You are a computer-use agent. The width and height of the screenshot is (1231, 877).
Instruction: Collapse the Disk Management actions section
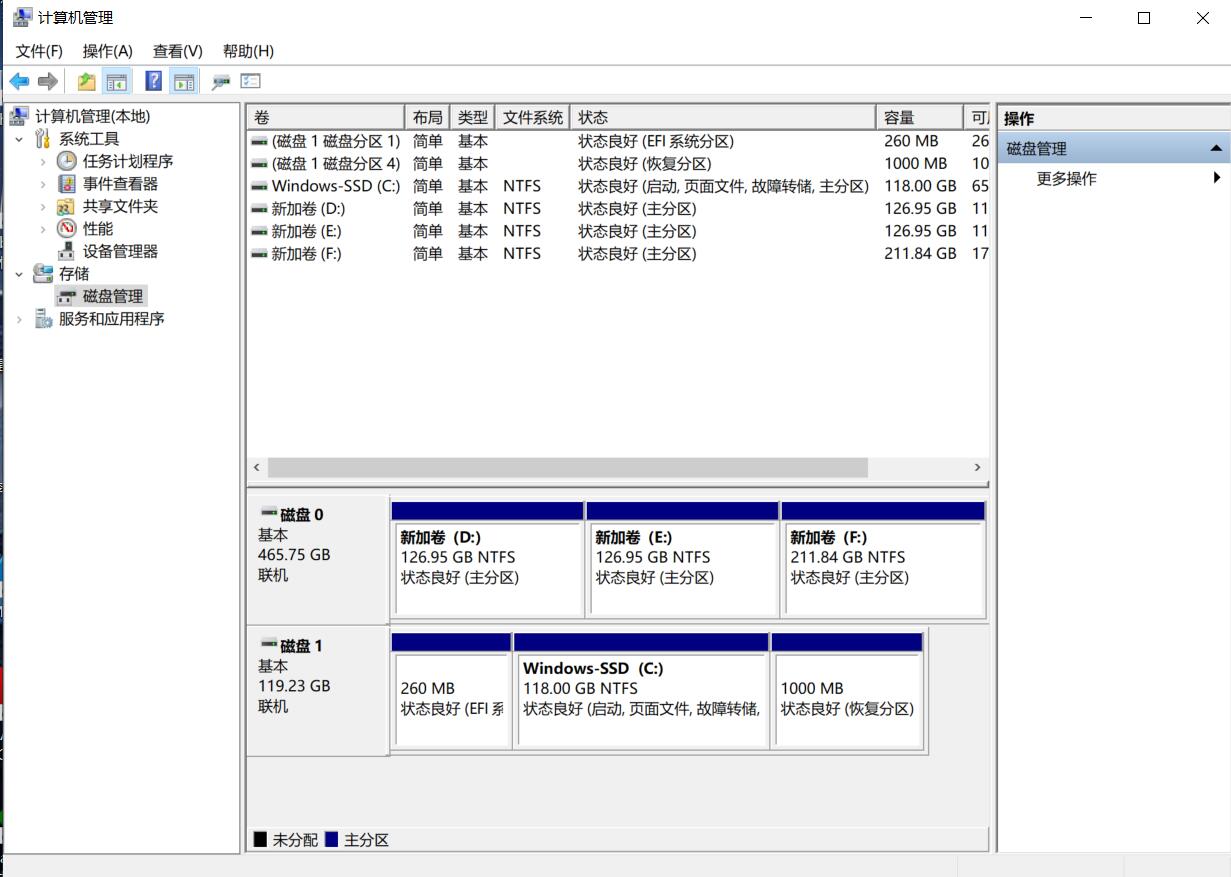(1215, 149)
